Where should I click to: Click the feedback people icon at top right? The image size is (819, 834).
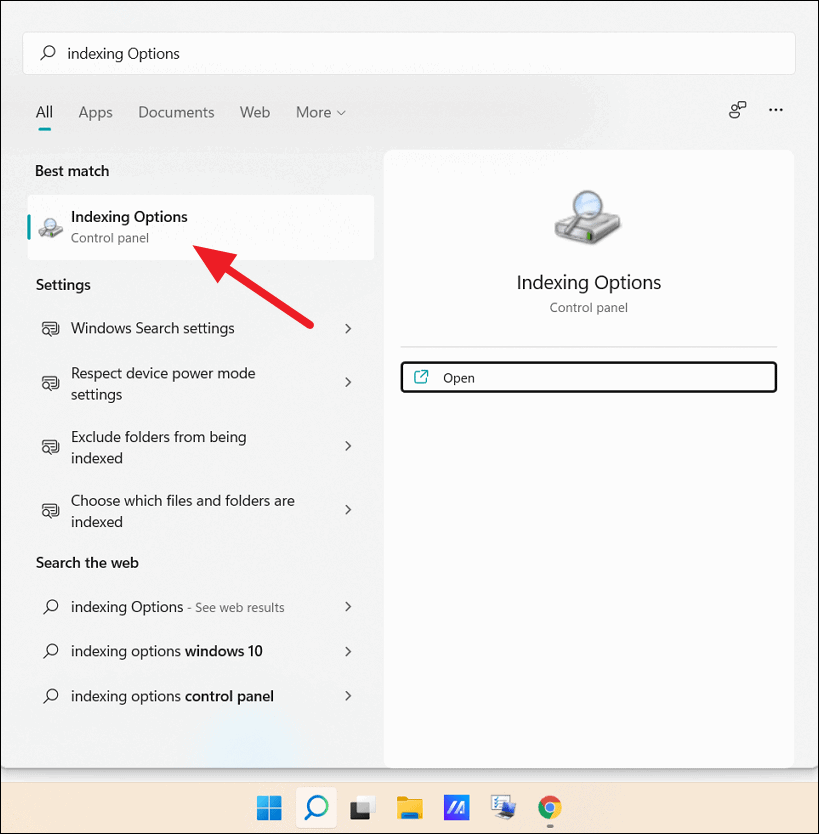(738, 110)
